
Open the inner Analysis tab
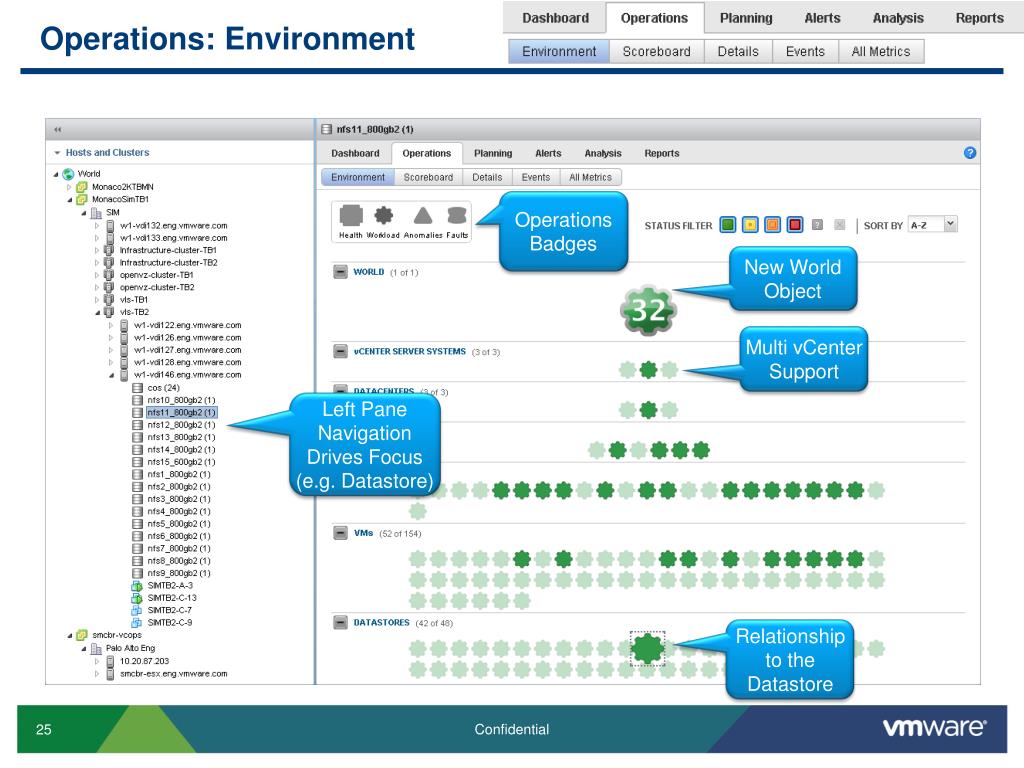(x=603, y=153)
